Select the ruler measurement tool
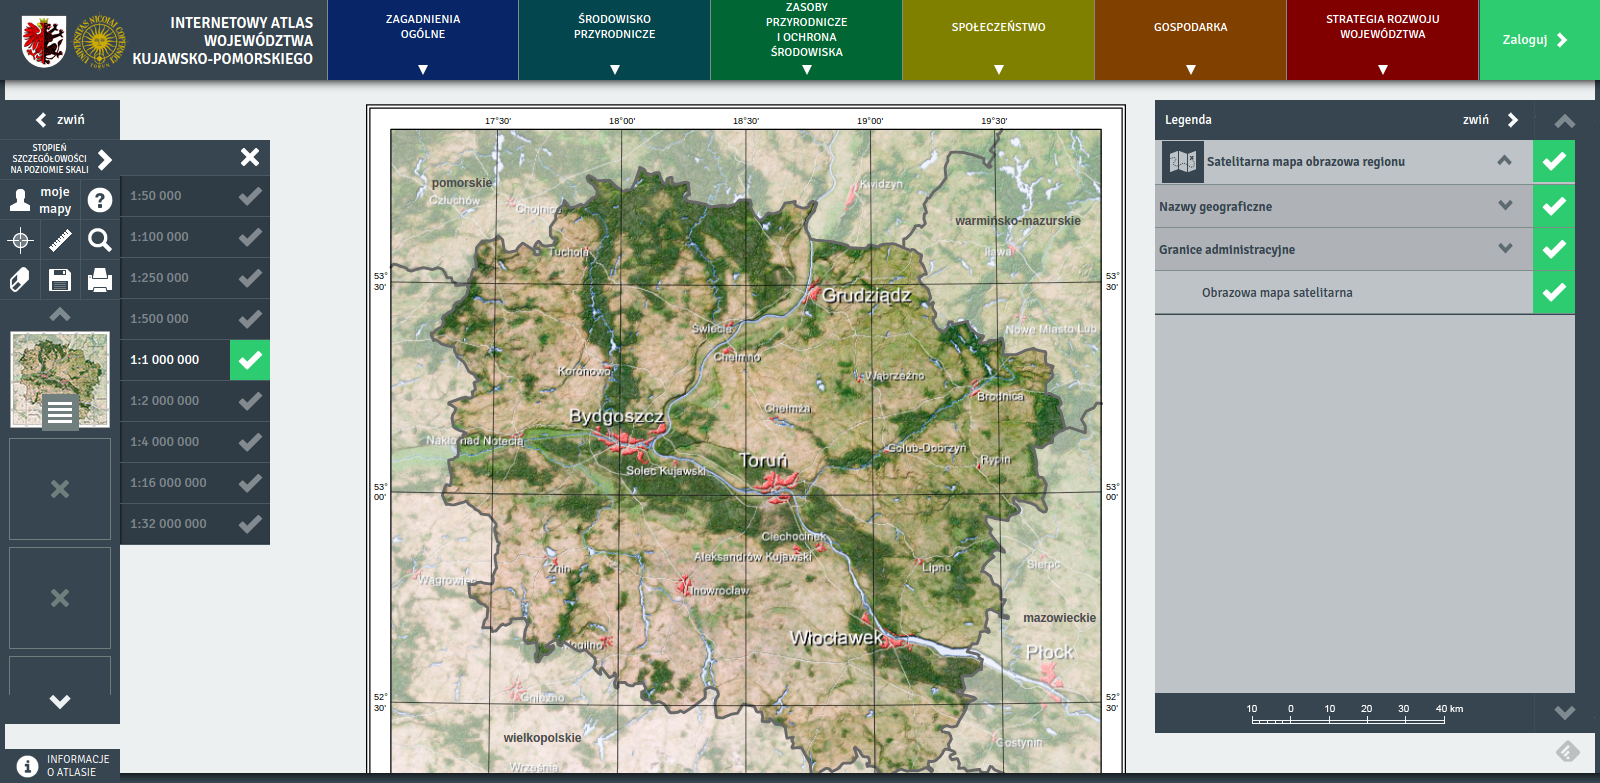Image resolution: width=1600 pixels, height=783 pixels. pos(60,240)
